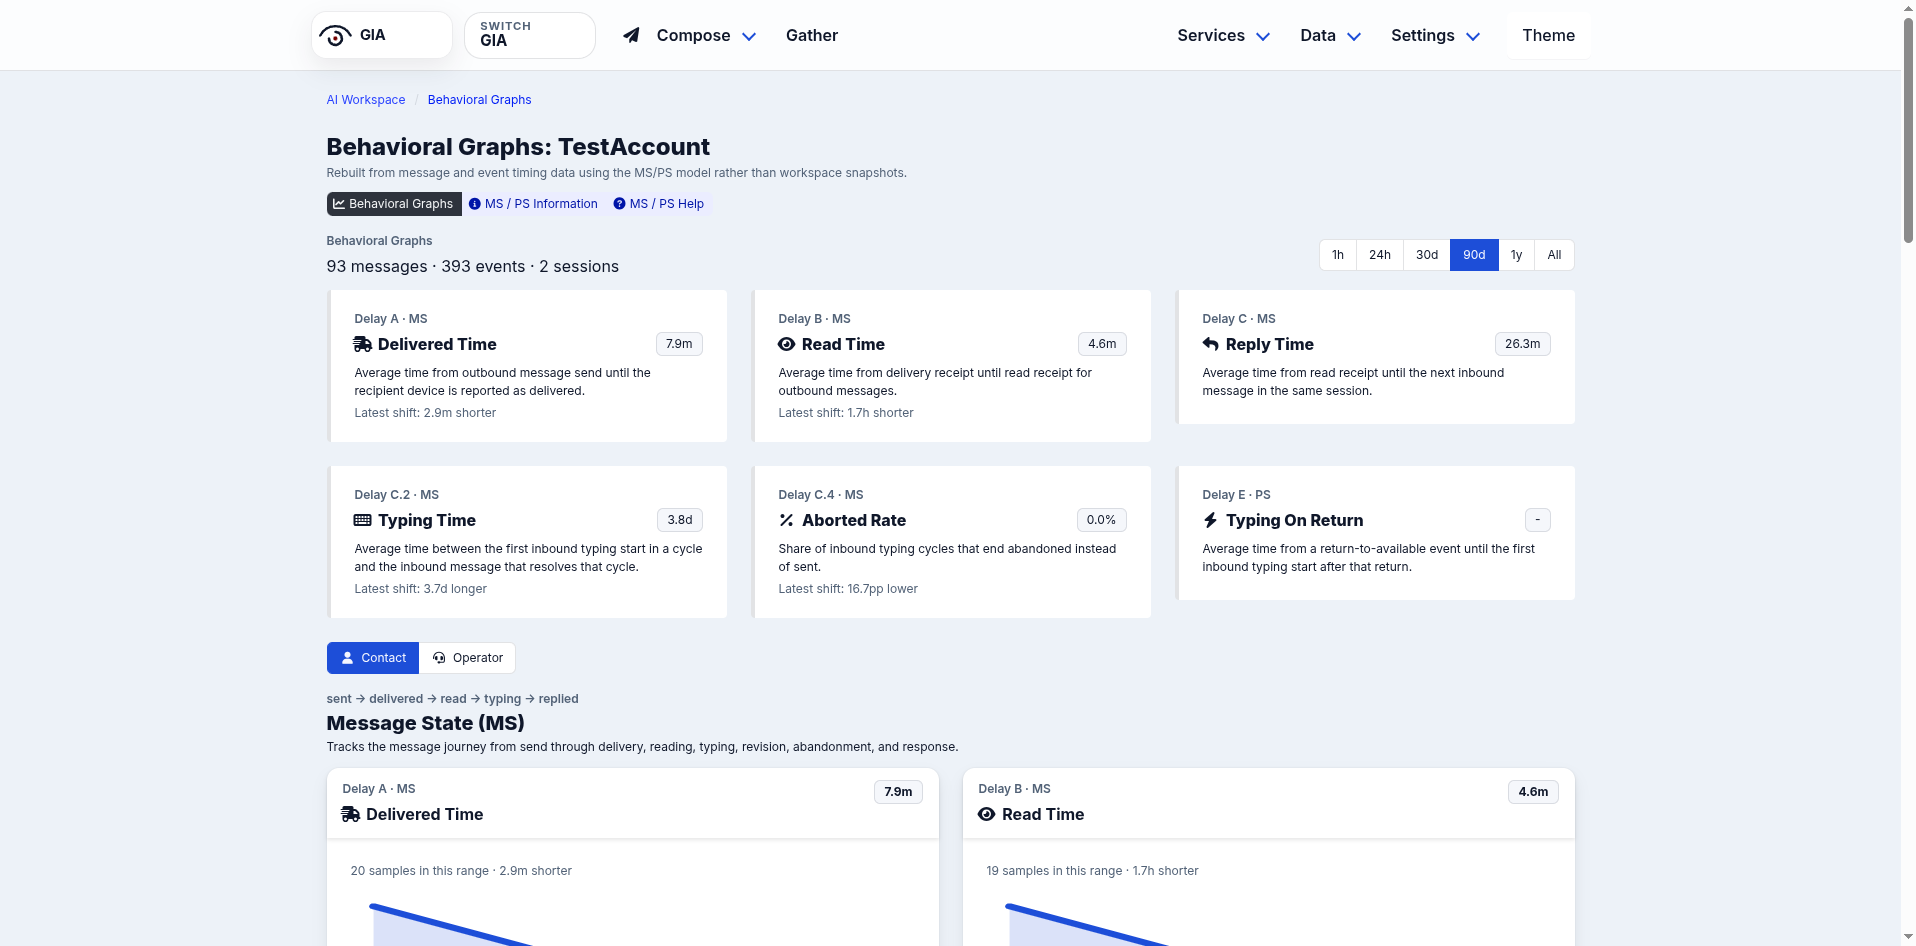Select the eye icon on the Read Time card
1916x946 pixels.
(x=786, y=344)
